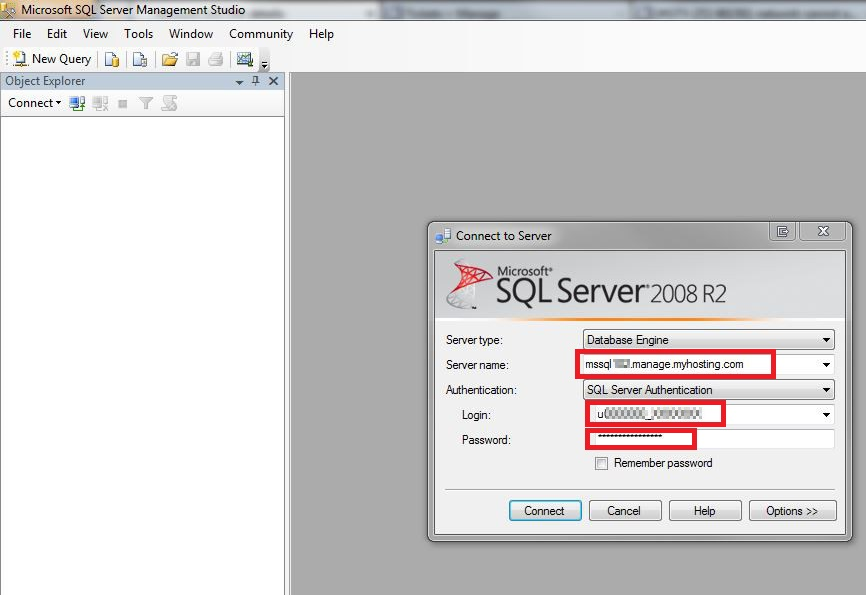
Task: Close the Object Explorer panel
Action: tap(273, 81)
